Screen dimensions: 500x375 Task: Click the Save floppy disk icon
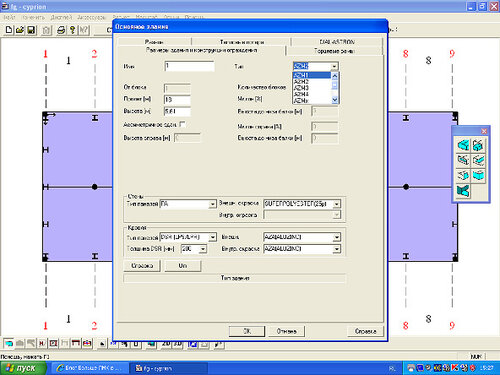pyautogui.click(x=31, y=30)
